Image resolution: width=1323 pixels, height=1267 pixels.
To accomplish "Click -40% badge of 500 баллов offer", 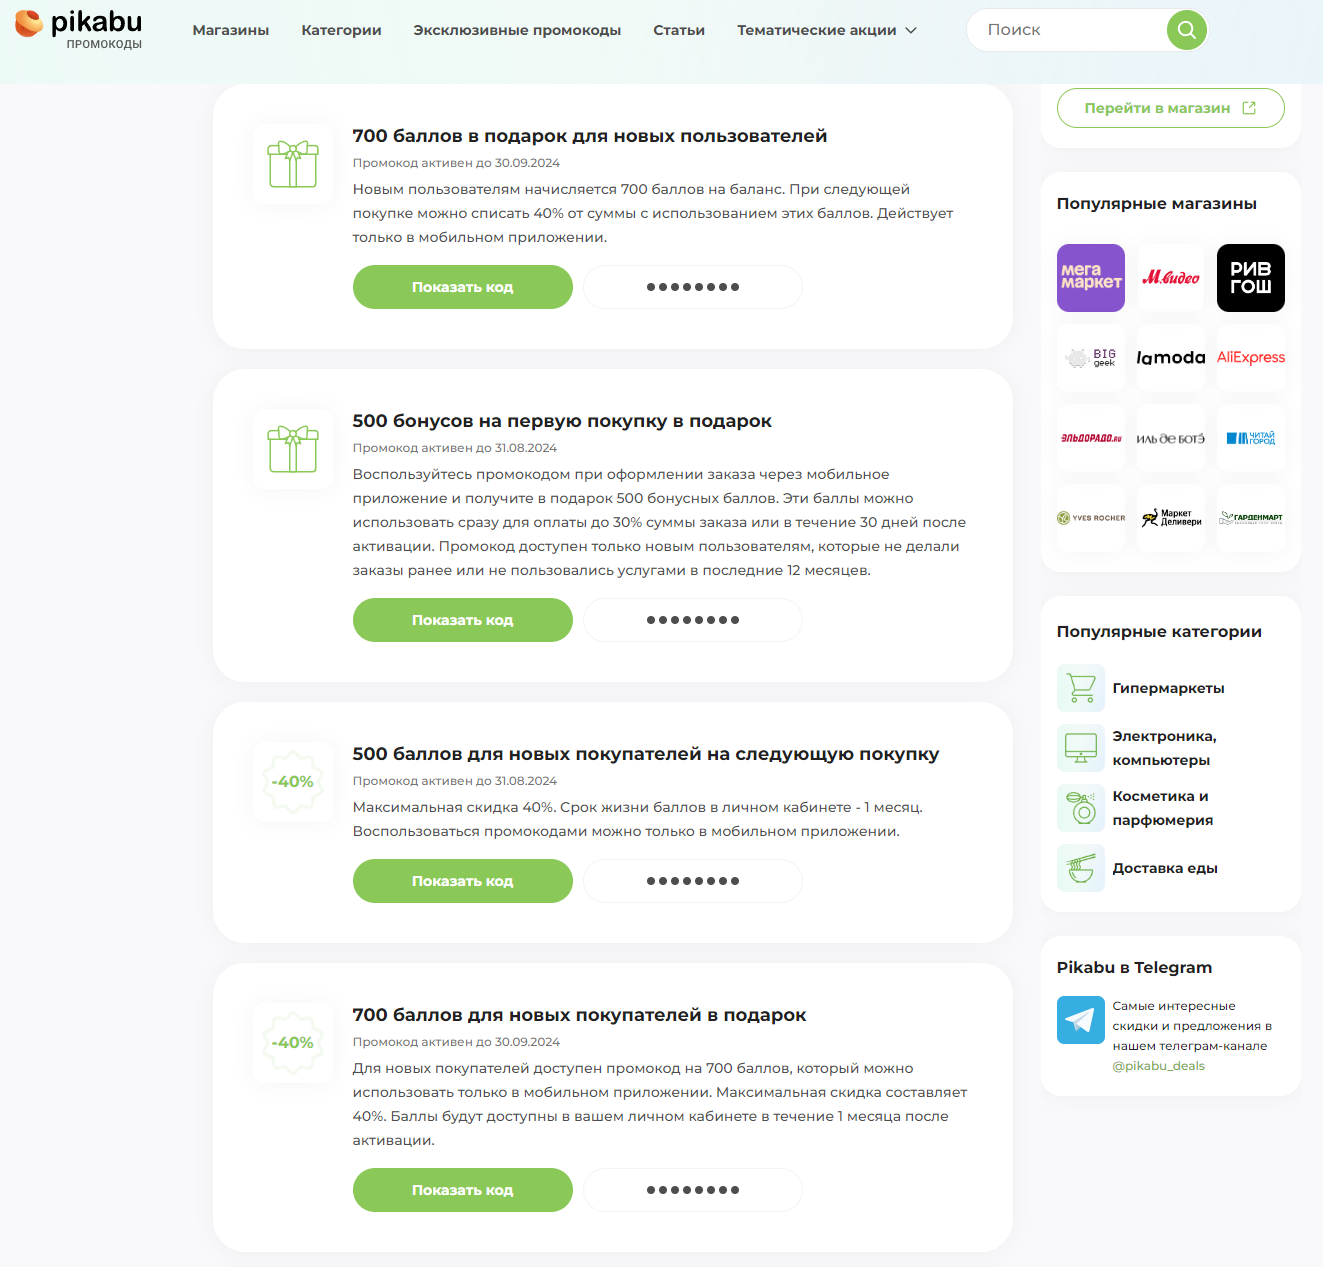I will tap(293, 782).
